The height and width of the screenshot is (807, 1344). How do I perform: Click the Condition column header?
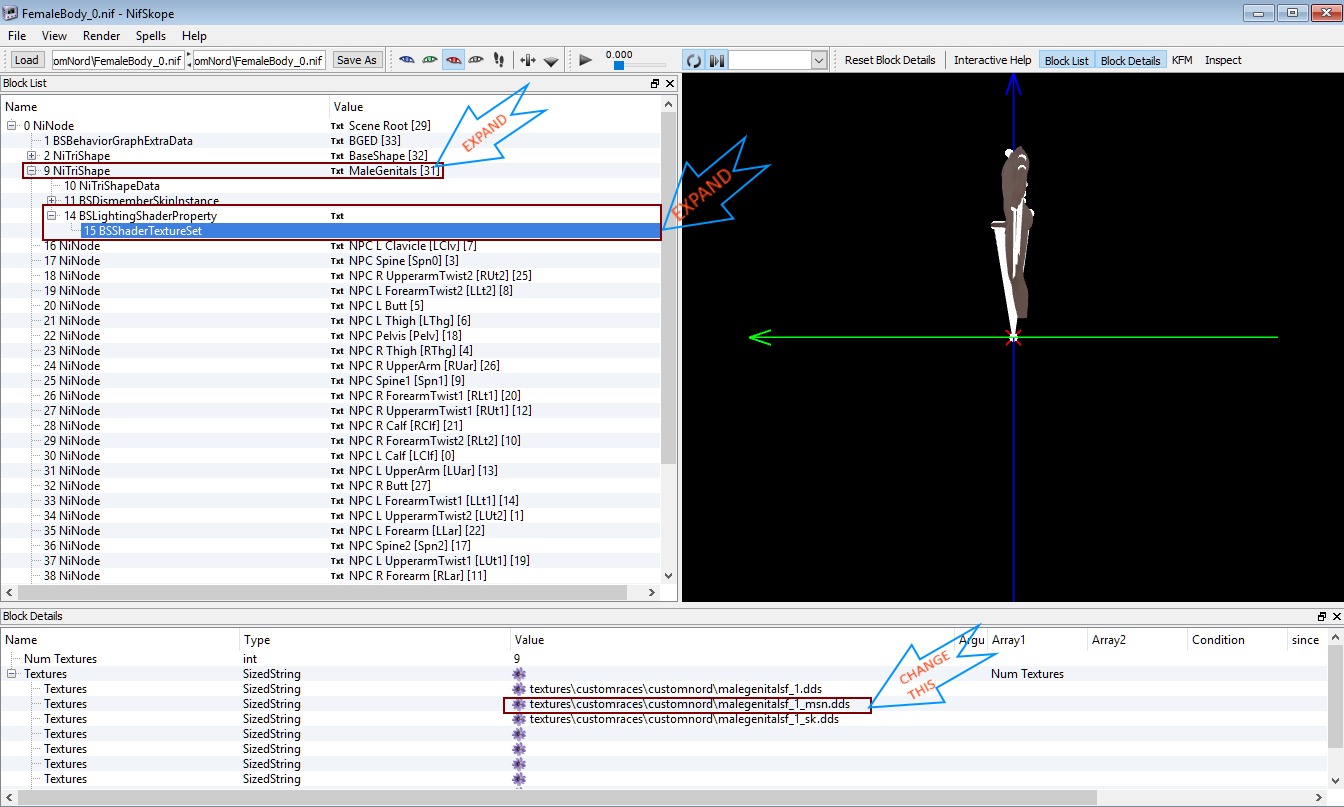tap(1237, 640)
